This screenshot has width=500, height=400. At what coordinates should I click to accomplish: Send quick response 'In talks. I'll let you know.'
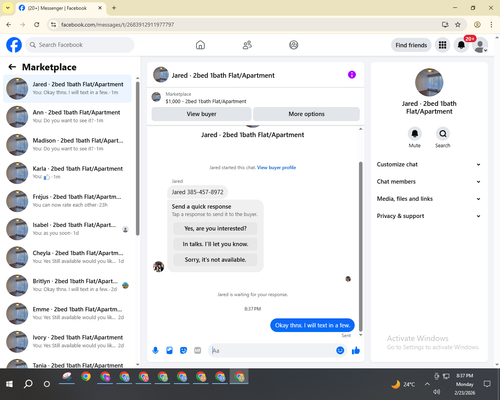coord(215,244)
